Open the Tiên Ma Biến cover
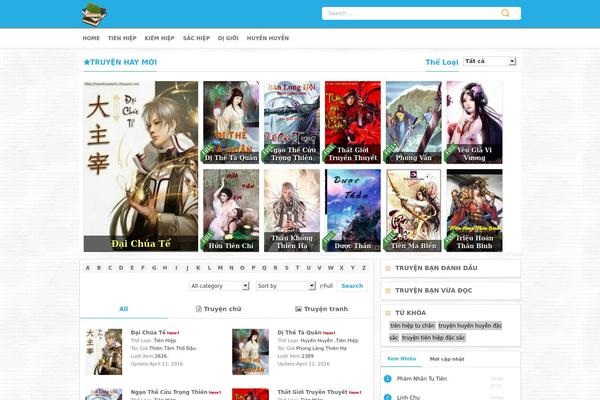Viewport: 600px width, 400px height. click(x=414, y=211)
